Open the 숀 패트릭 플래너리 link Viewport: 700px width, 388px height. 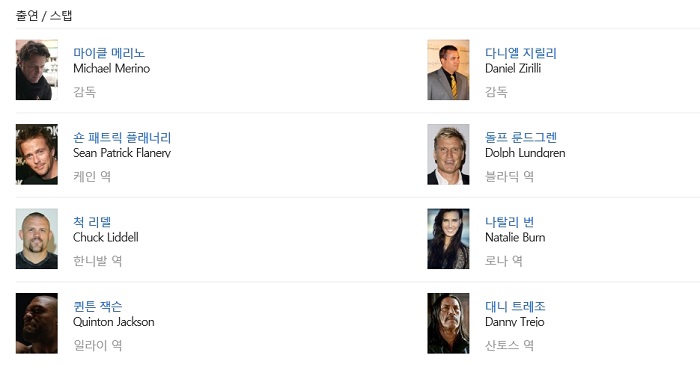122,138
